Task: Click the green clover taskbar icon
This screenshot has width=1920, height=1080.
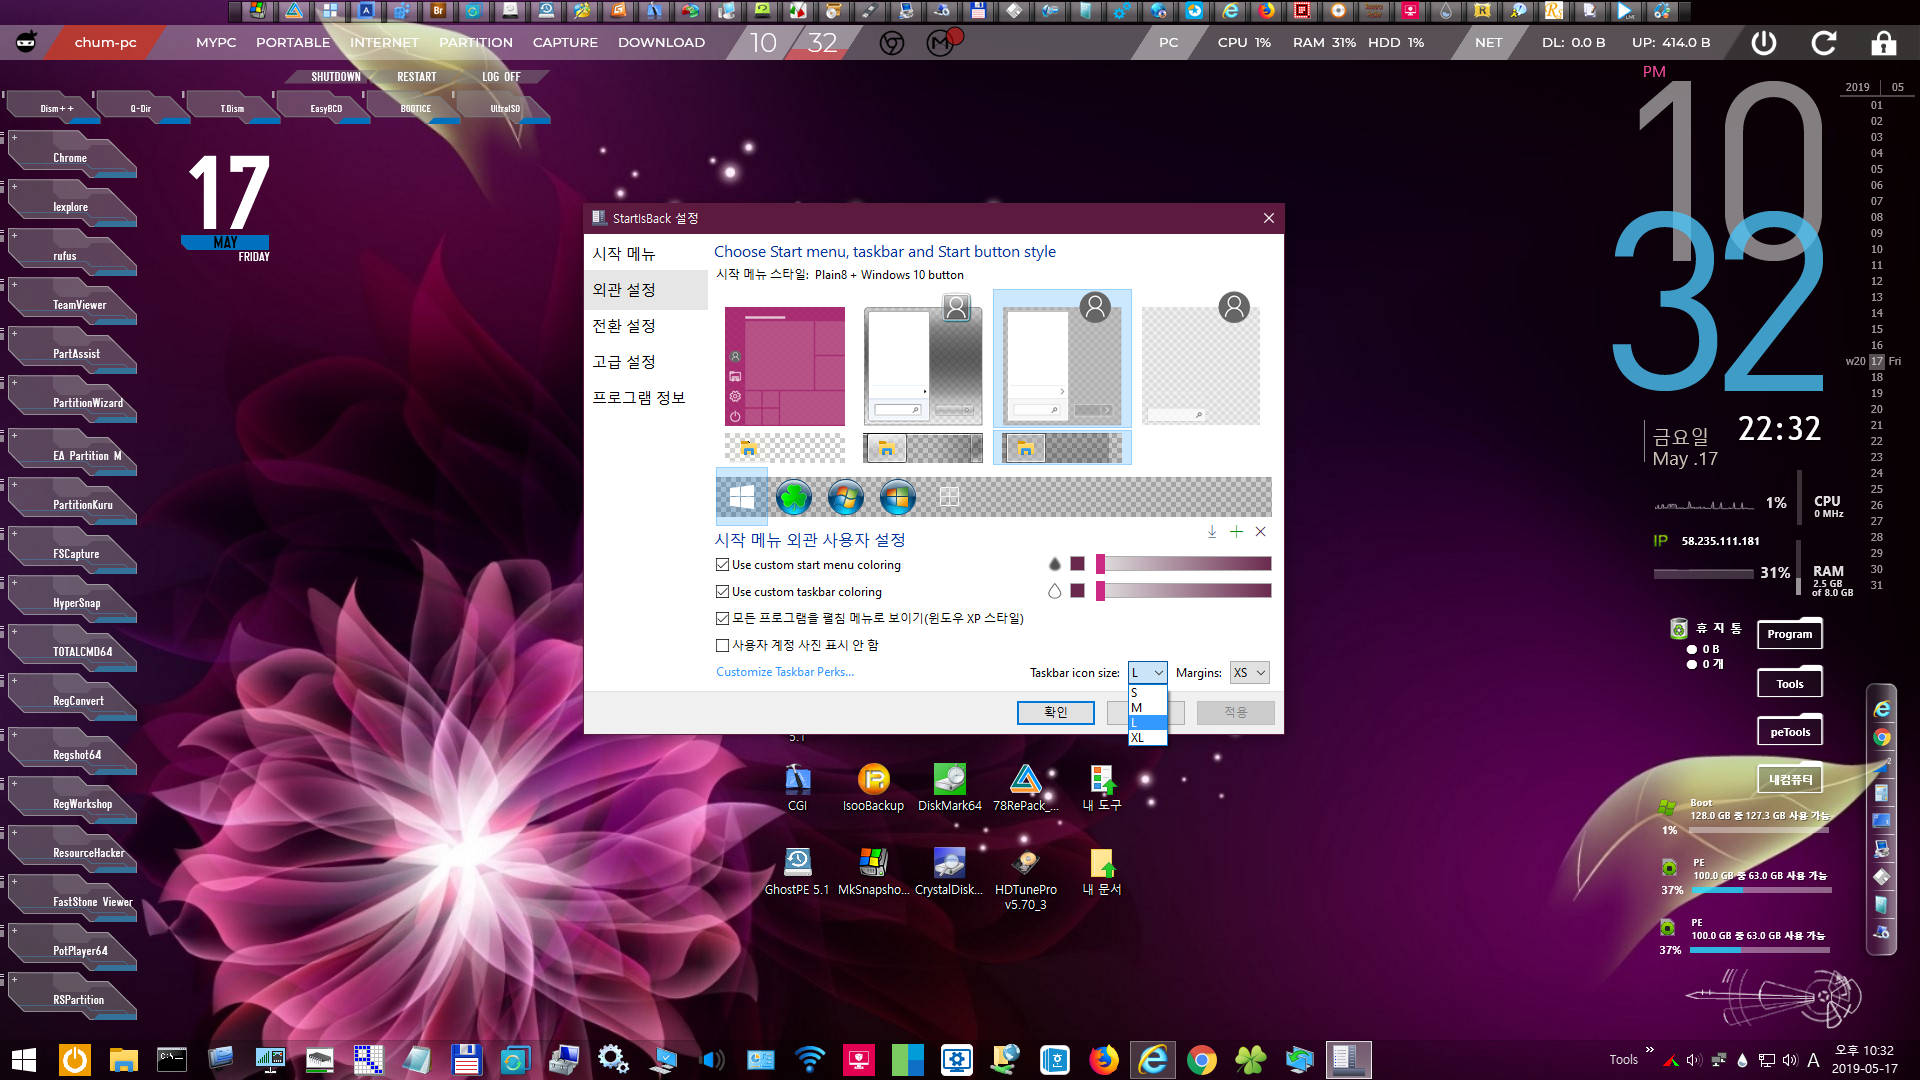Action: click(x=1250, y=1060)
